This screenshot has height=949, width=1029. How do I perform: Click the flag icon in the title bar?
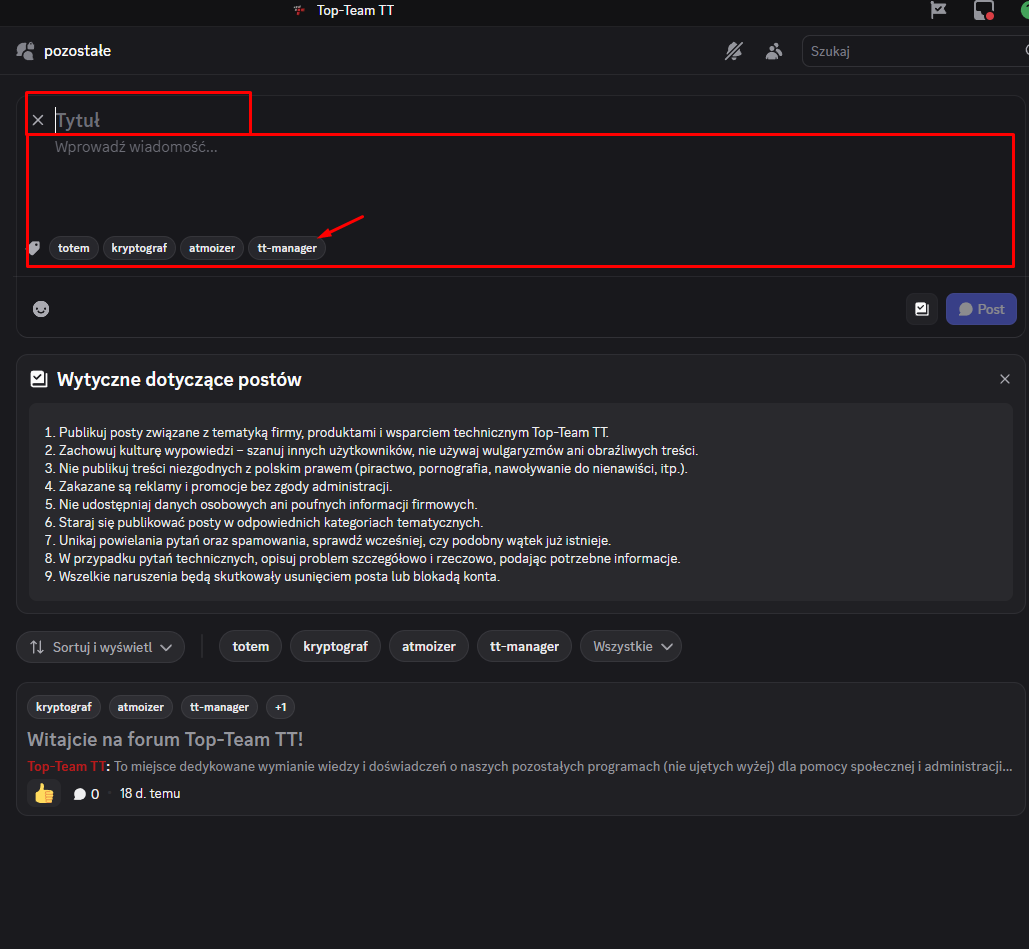tap(938, 11)
